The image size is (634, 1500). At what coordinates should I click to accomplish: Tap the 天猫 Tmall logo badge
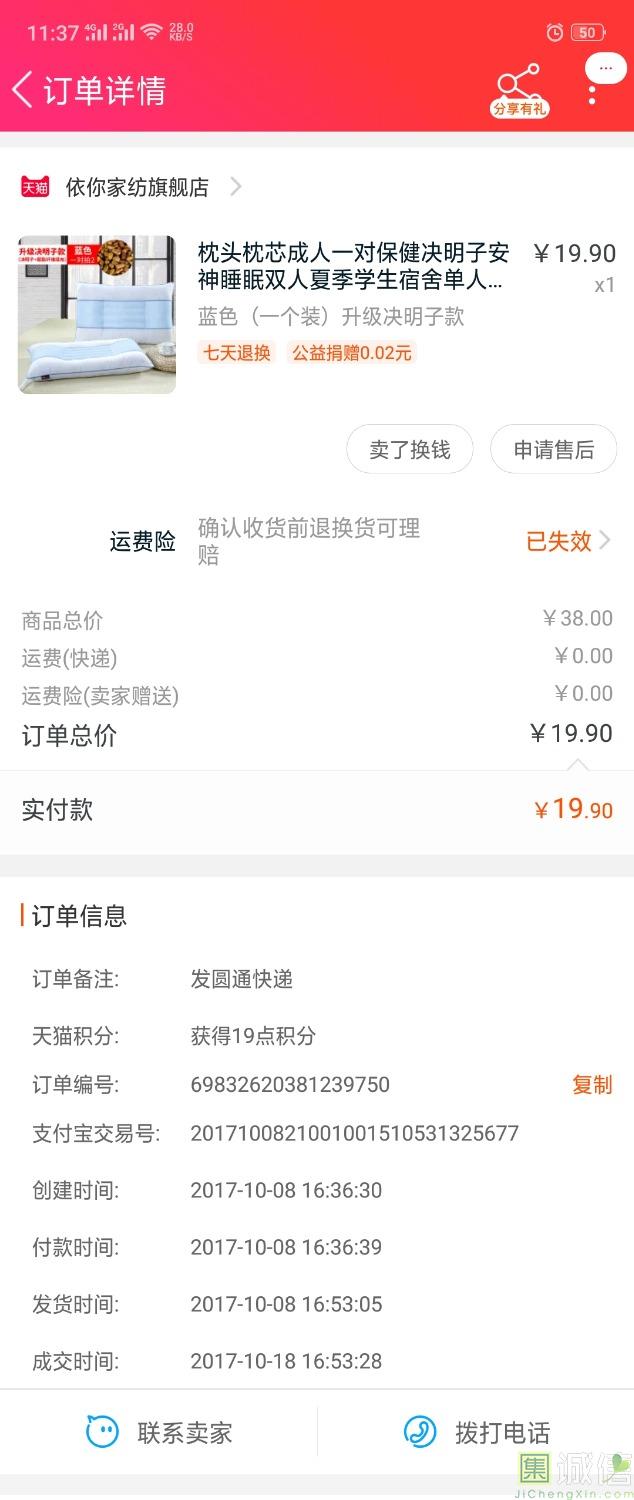(35, 187)
